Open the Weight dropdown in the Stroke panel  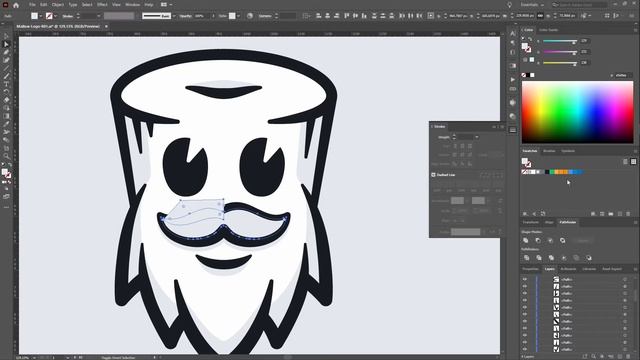(476, 137)
